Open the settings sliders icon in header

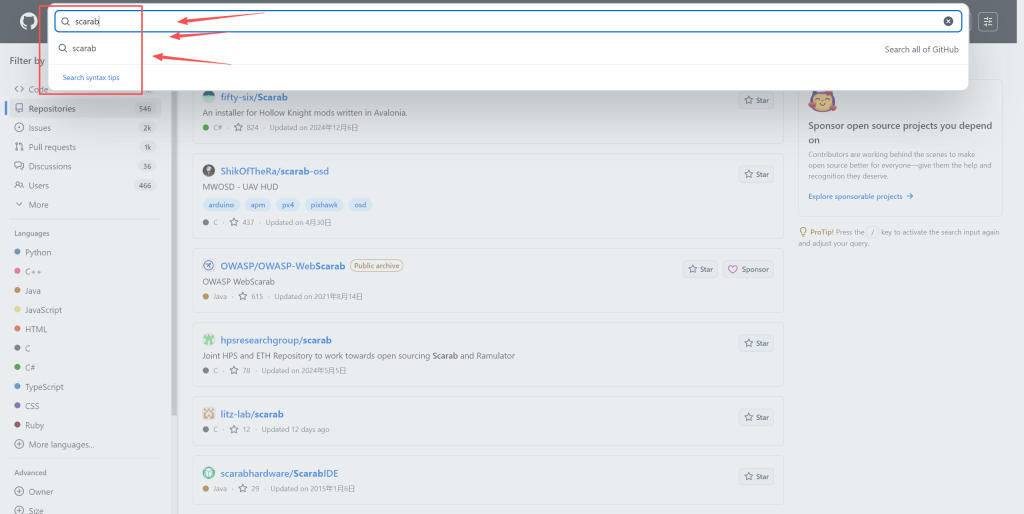coord(988,22)
